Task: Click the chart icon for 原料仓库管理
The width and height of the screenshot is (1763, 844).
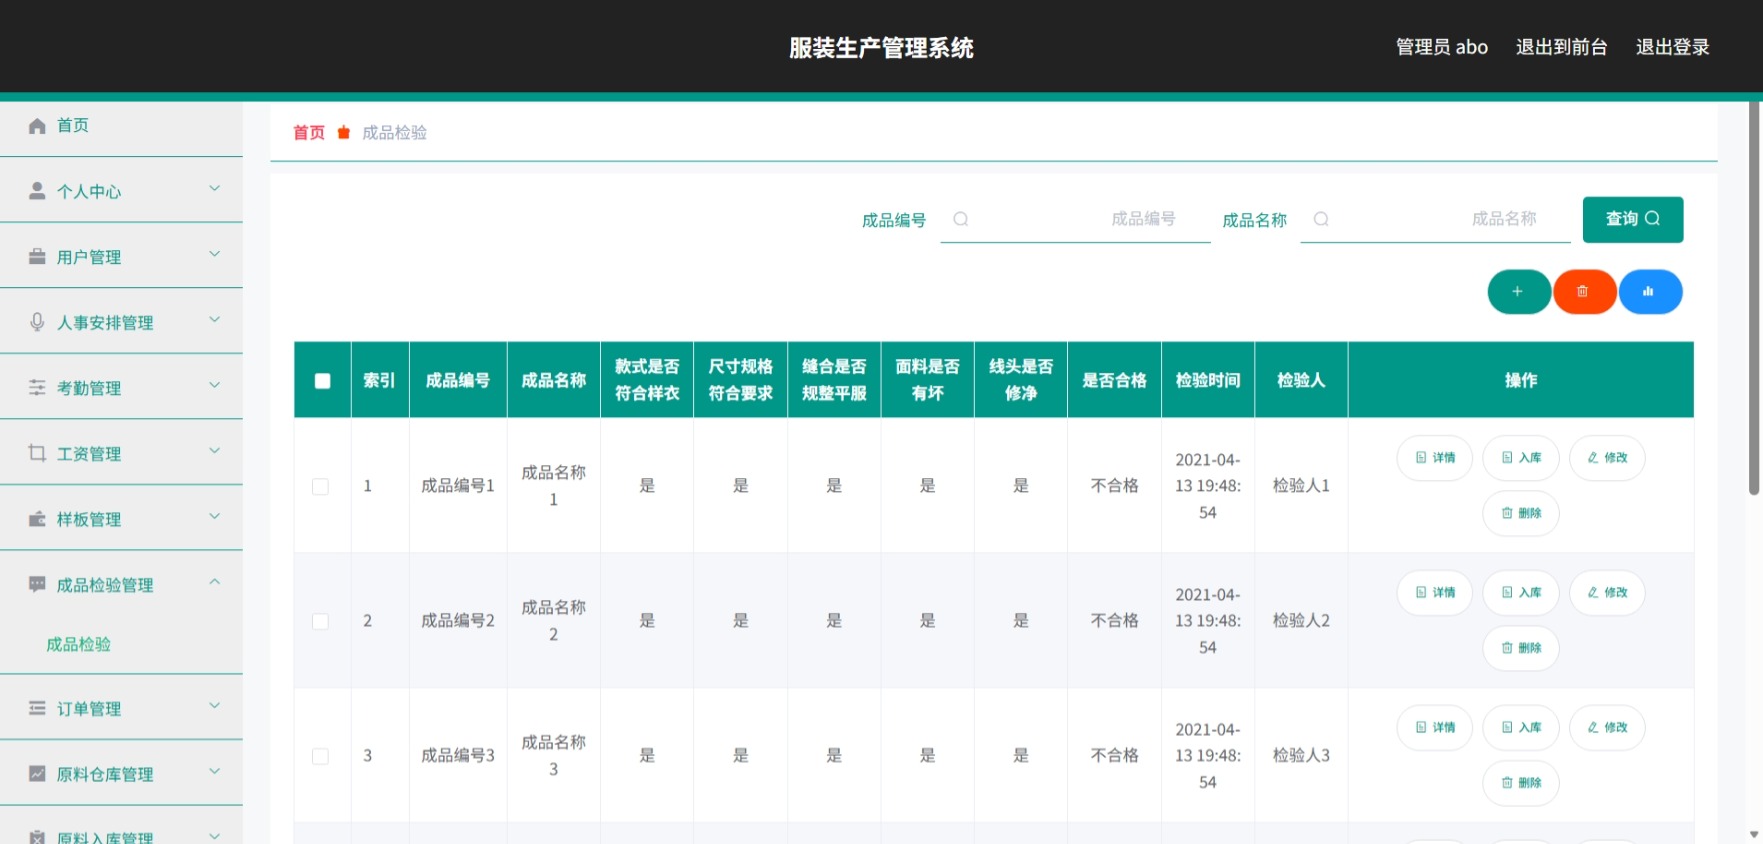Action: coord(37,774)
